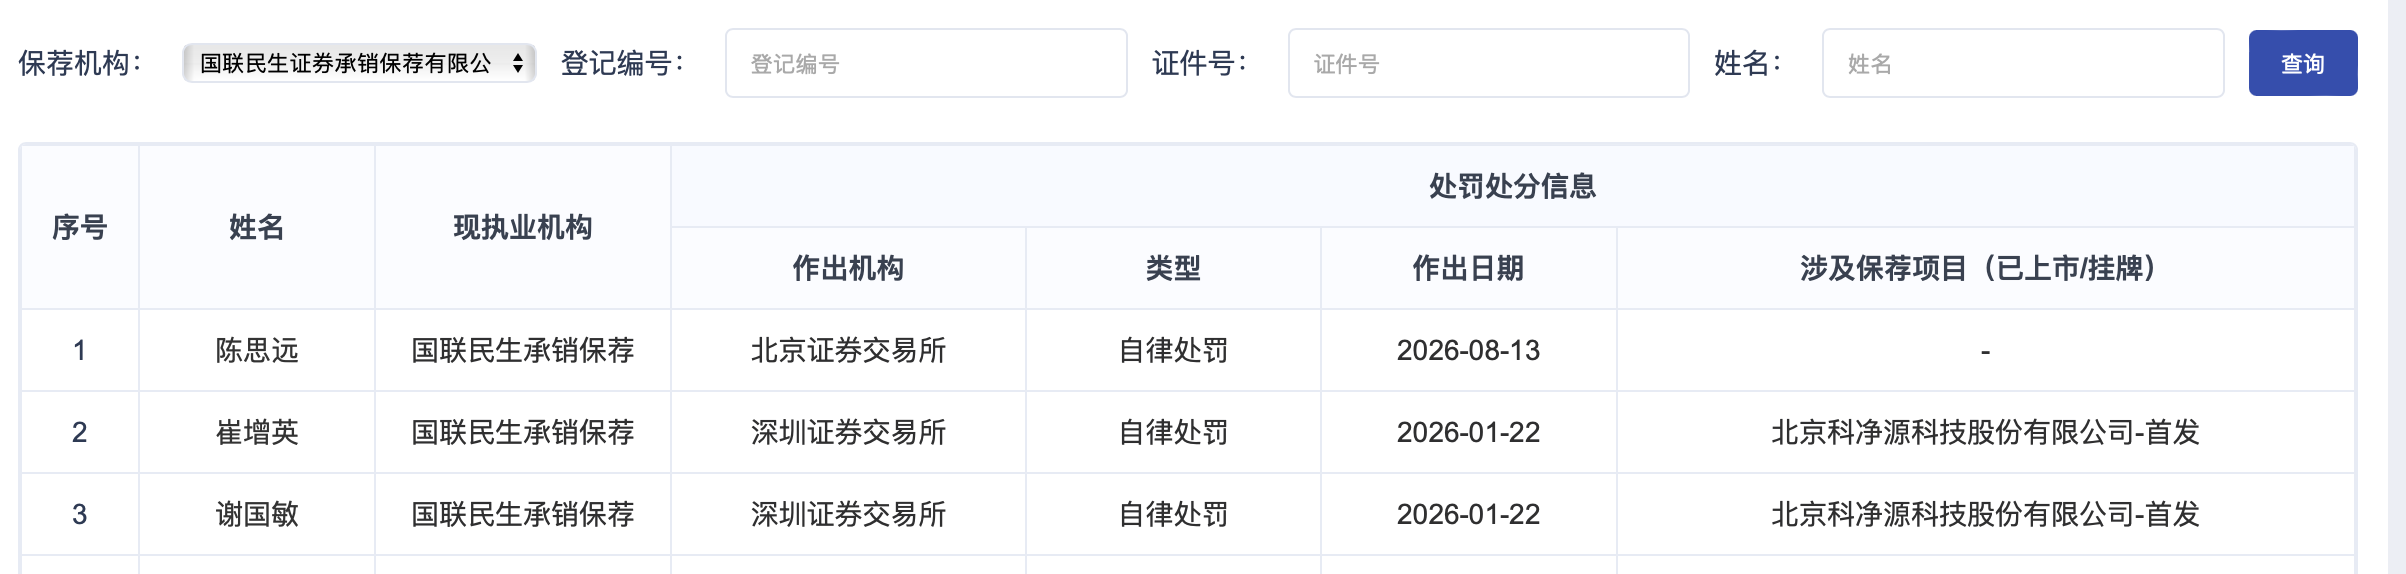2406x574 pixels.
Task: Focus the 证件号 input field
Action: point(1488,63)
